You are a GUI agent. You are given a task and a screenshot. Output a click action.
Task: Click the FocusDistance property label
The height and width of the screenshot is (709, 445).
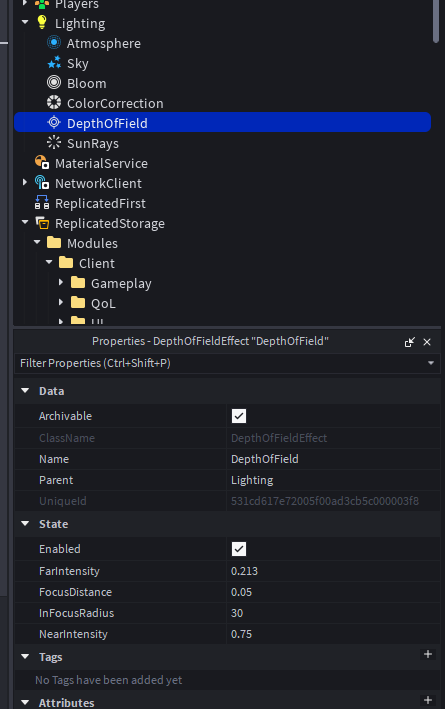point(75,592)
